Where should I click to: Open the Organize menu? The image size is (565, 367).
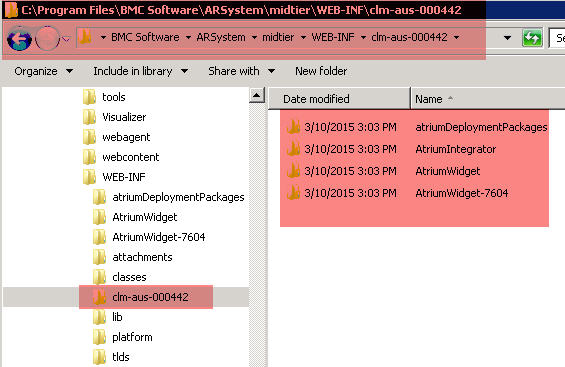[x=43, y=71]
